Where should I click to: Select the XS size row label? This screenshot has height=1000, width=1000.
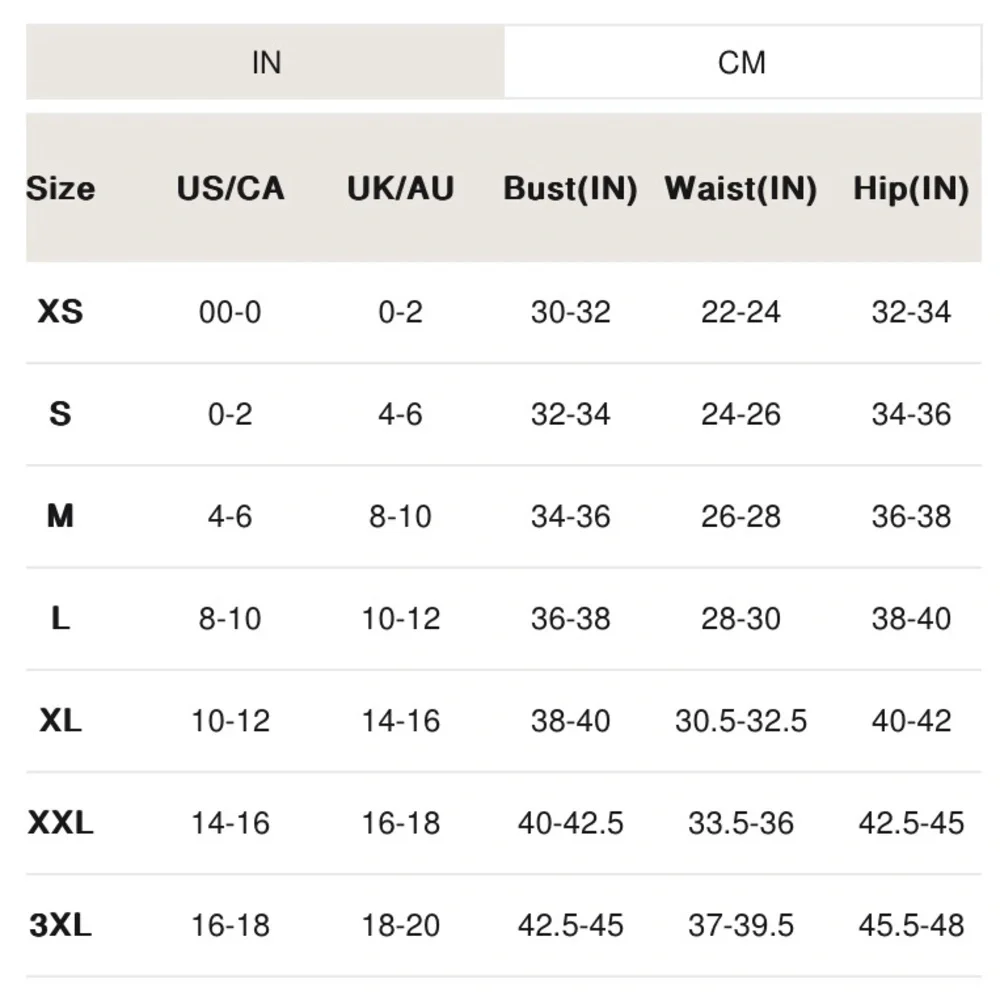tap(60, 312)
